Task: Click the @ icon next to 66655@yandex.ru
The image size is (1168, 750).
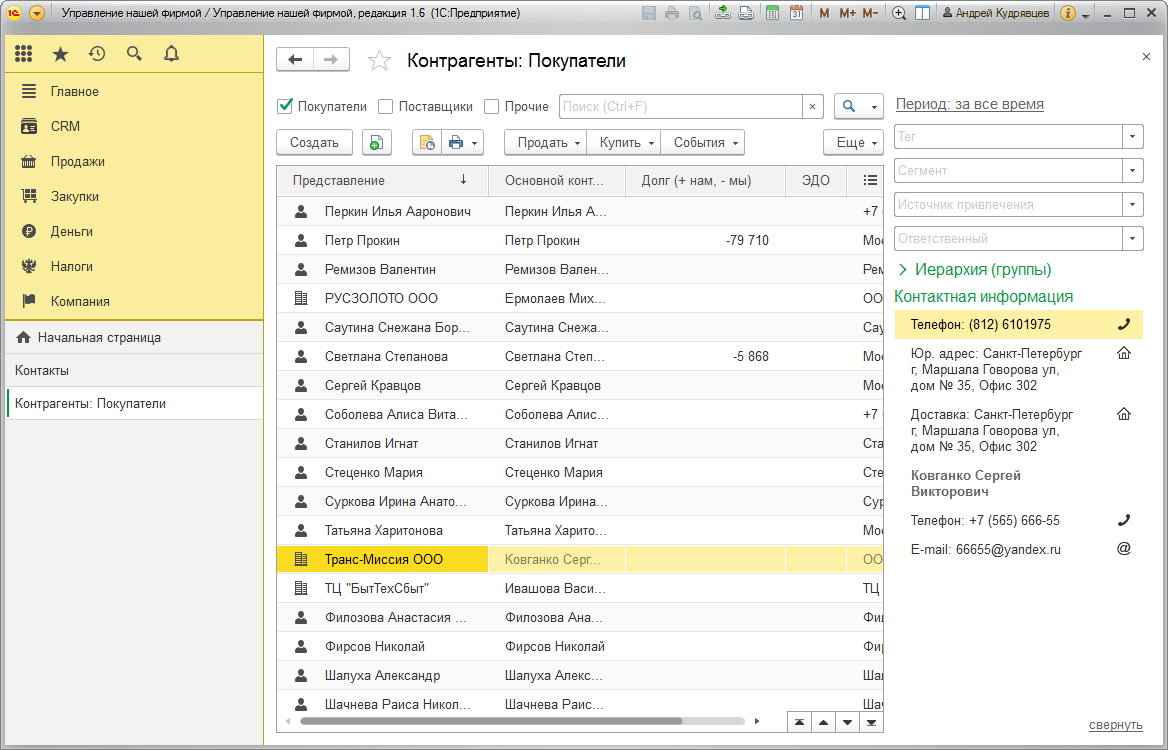Action: click(x=1124, y=549)
